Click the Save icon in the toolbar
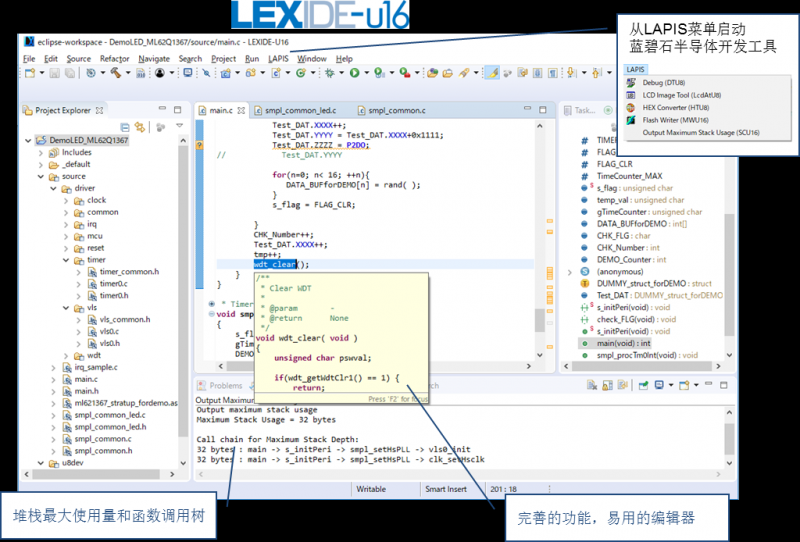The height and width of the screenshot is (542, 800). point(55,73)
